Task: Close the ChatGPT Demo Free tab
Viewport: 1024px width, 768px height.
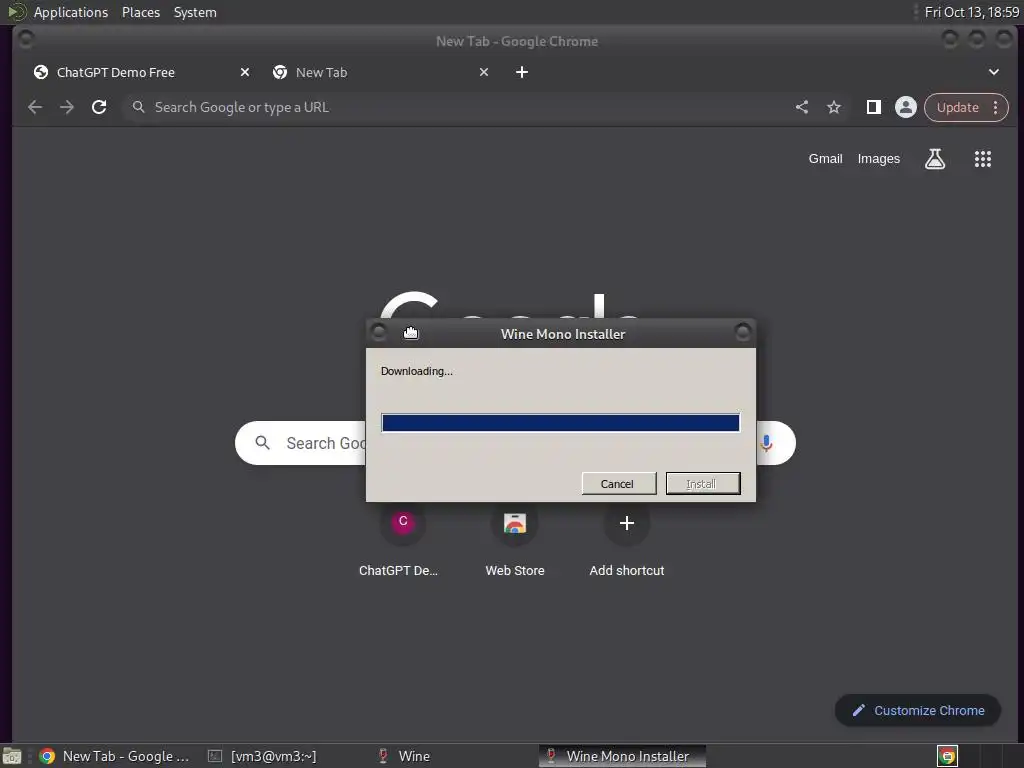Action: (x=245, y=72)
